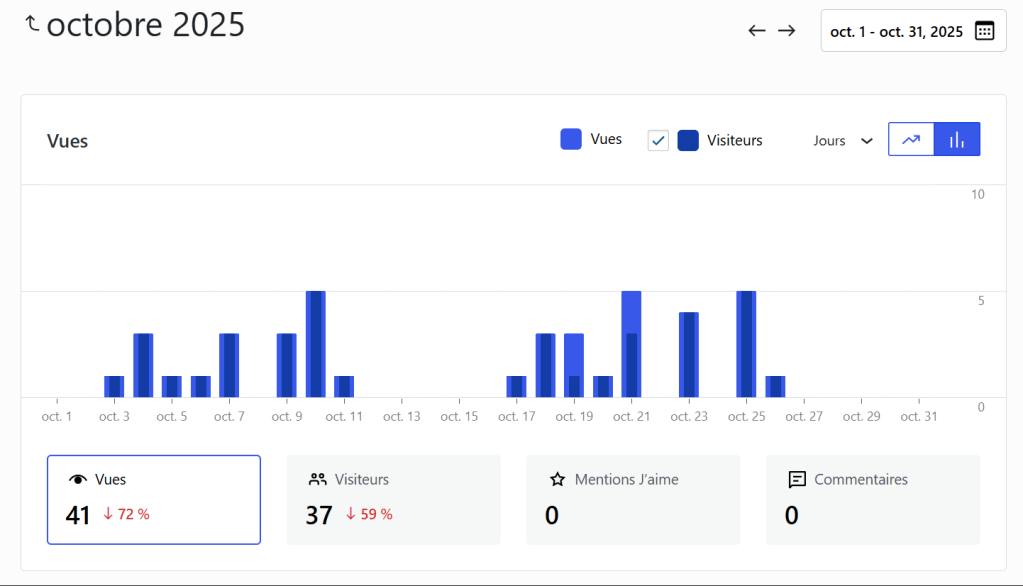Select the Commentaires tab
The image size is (1023, 586).
pos(873,500)
